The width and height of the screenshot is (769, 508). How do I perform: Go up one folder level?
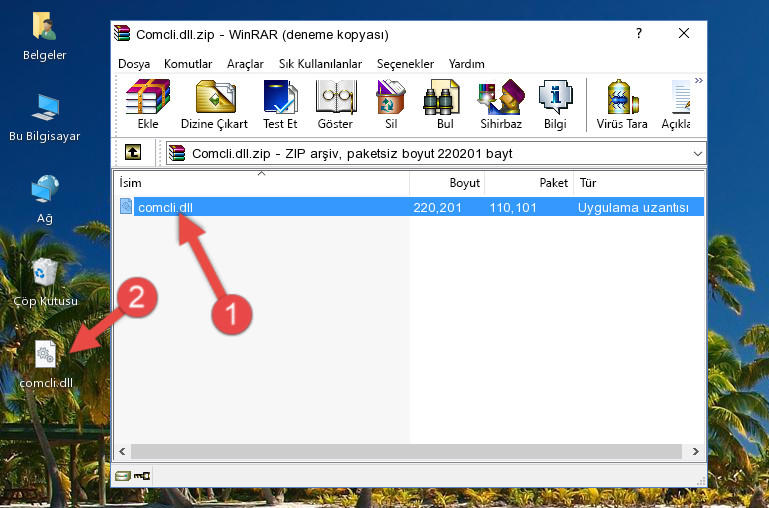coord(133,152)
